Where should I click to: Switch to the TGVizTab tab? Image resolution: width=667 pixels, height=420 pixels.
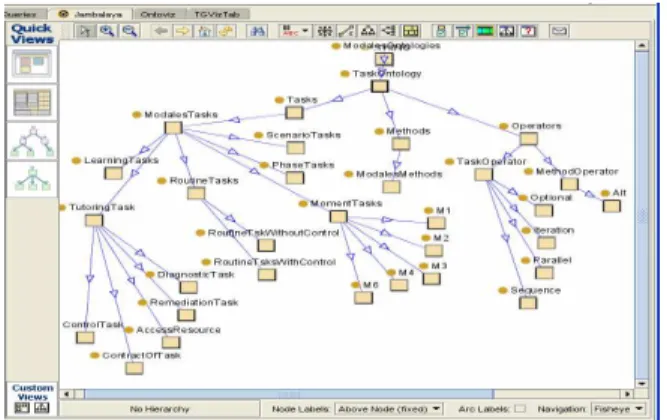(x=217, y=14)
